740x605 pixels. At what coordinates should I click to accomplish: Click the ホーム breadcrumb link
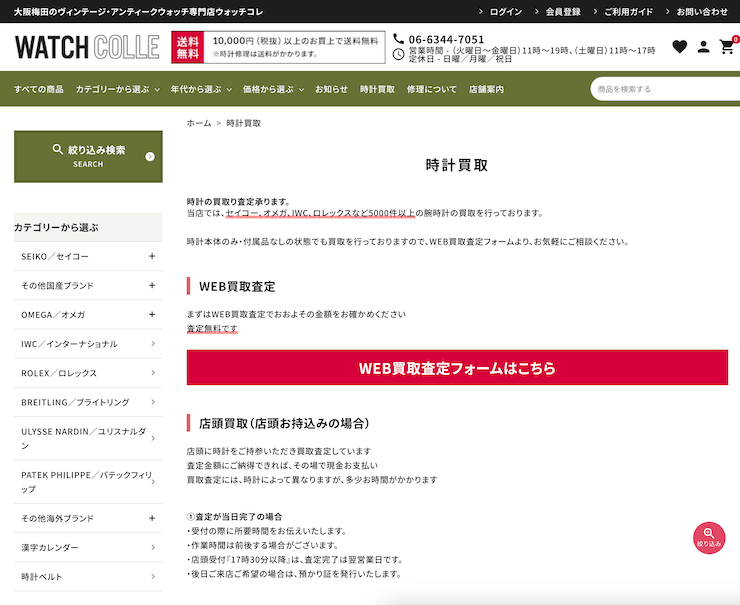[x=199, y=123]
